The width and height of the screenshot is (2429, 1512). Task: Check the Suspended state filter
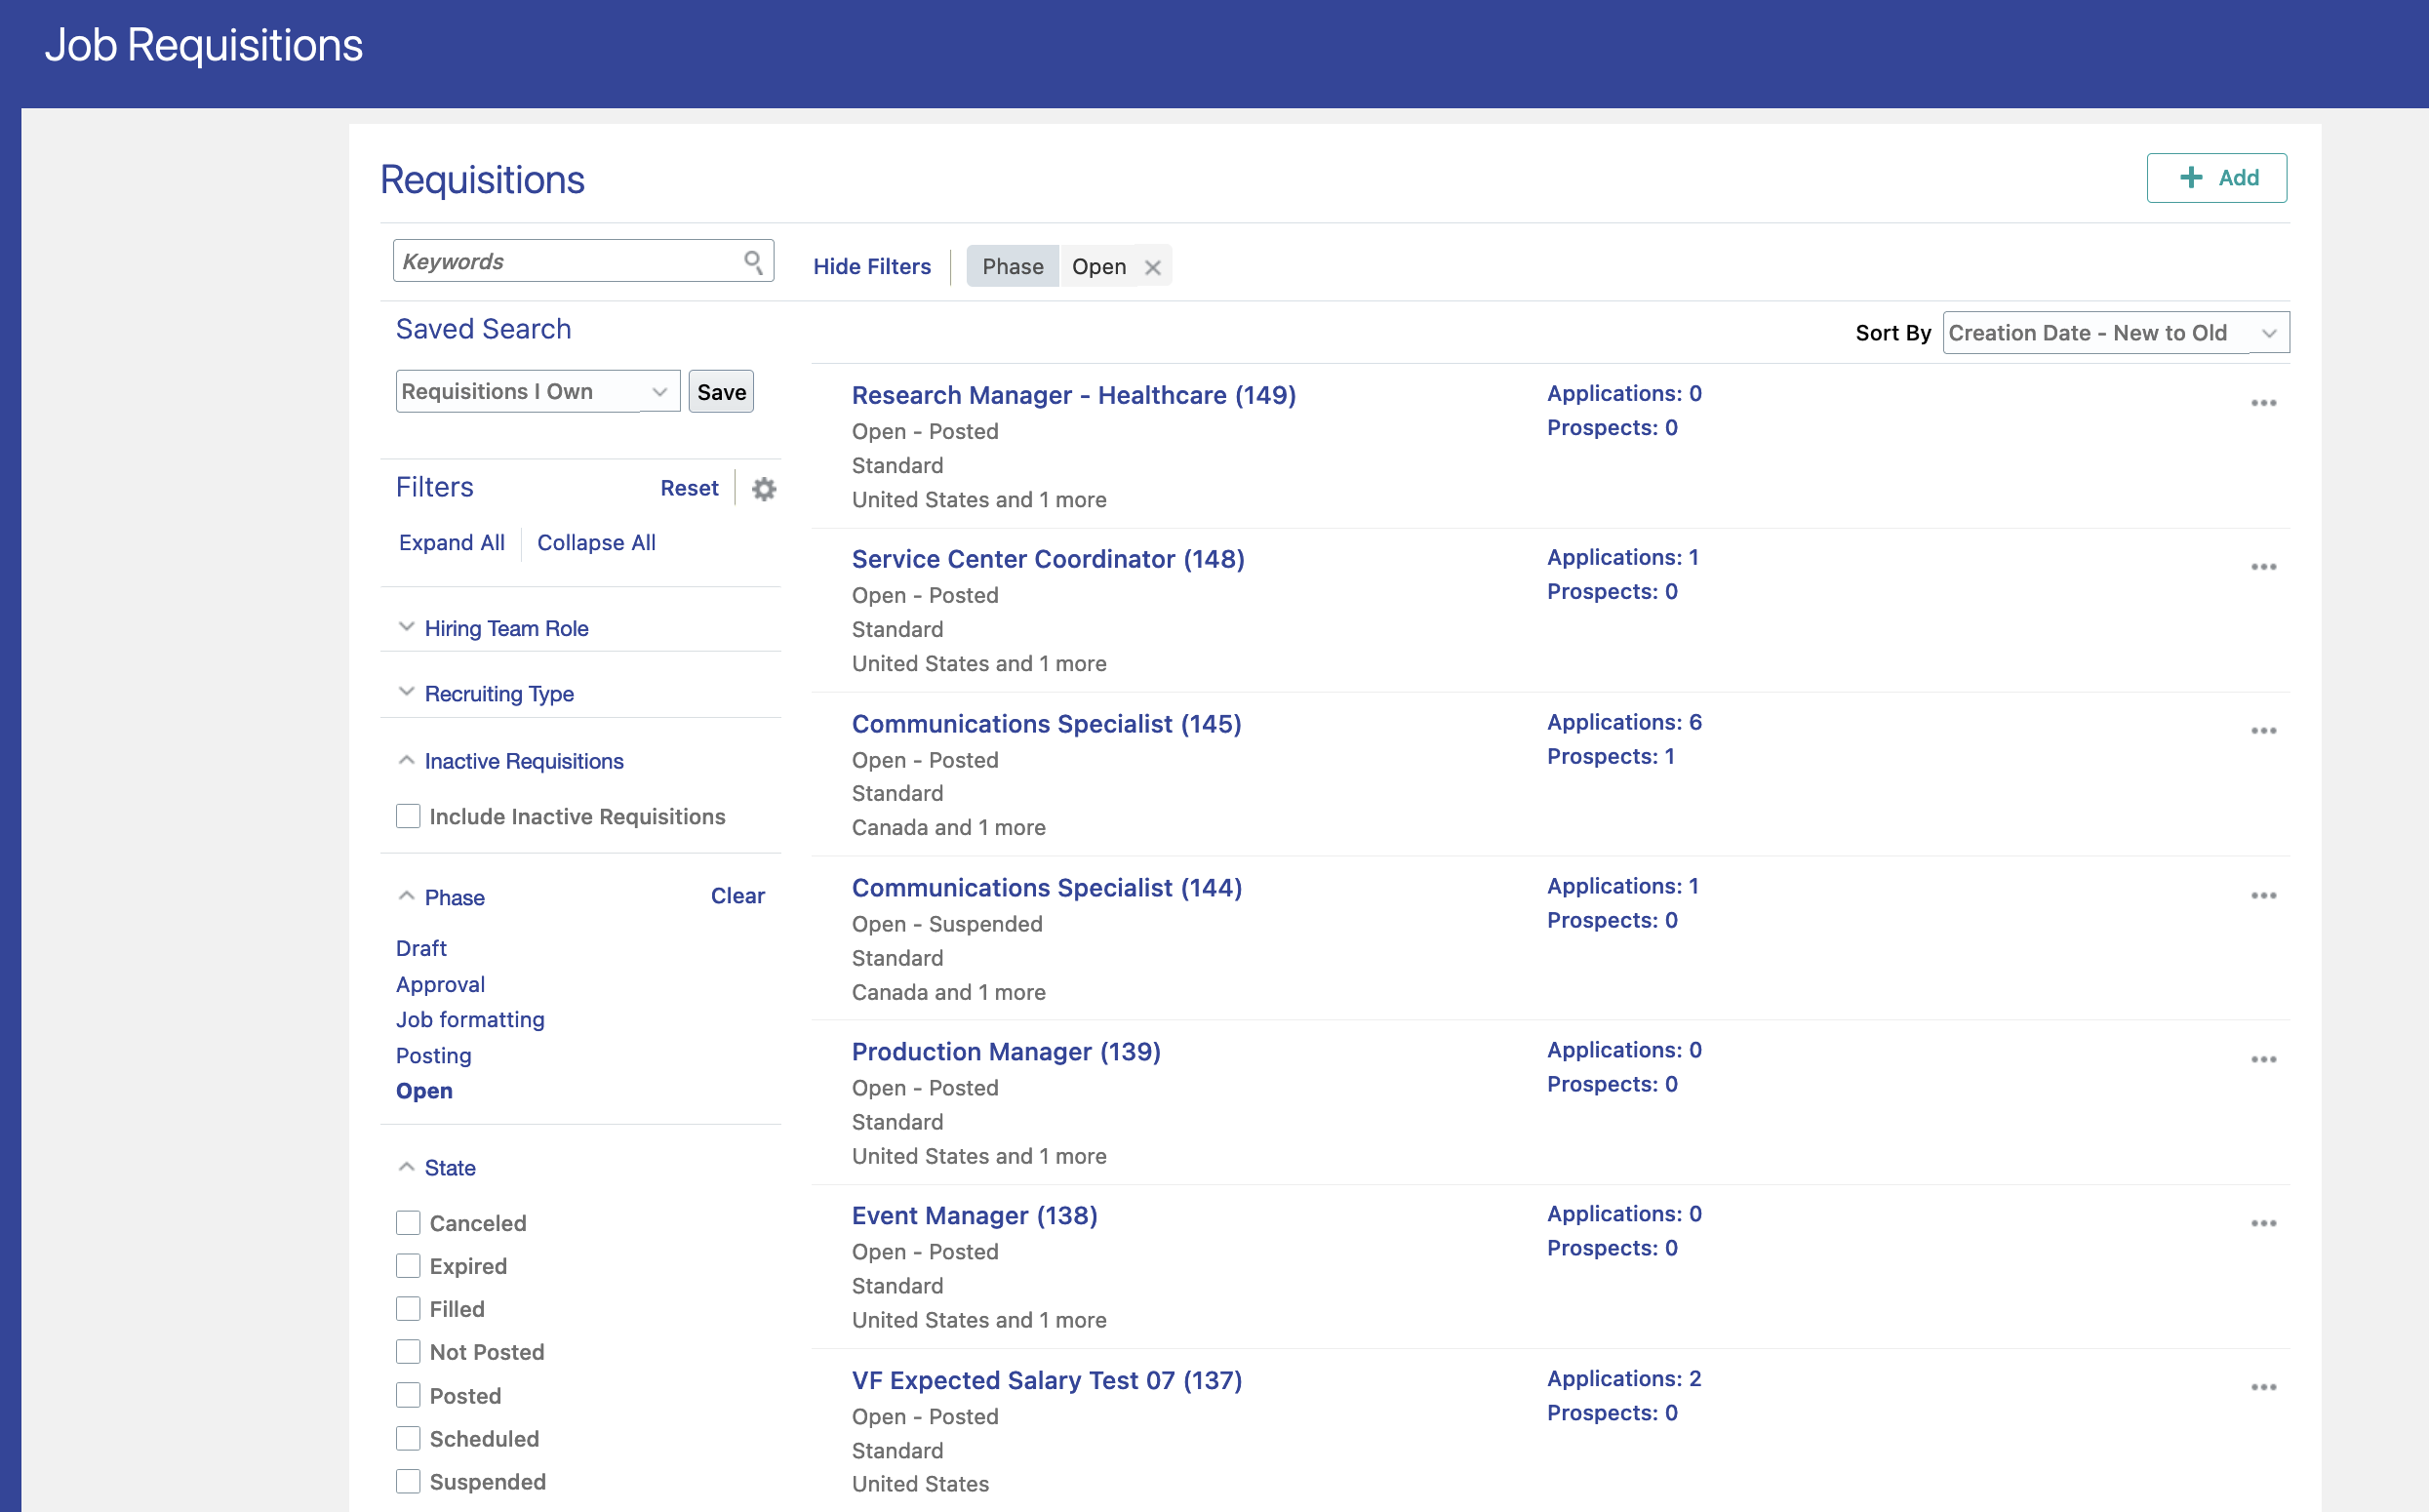408,1481
